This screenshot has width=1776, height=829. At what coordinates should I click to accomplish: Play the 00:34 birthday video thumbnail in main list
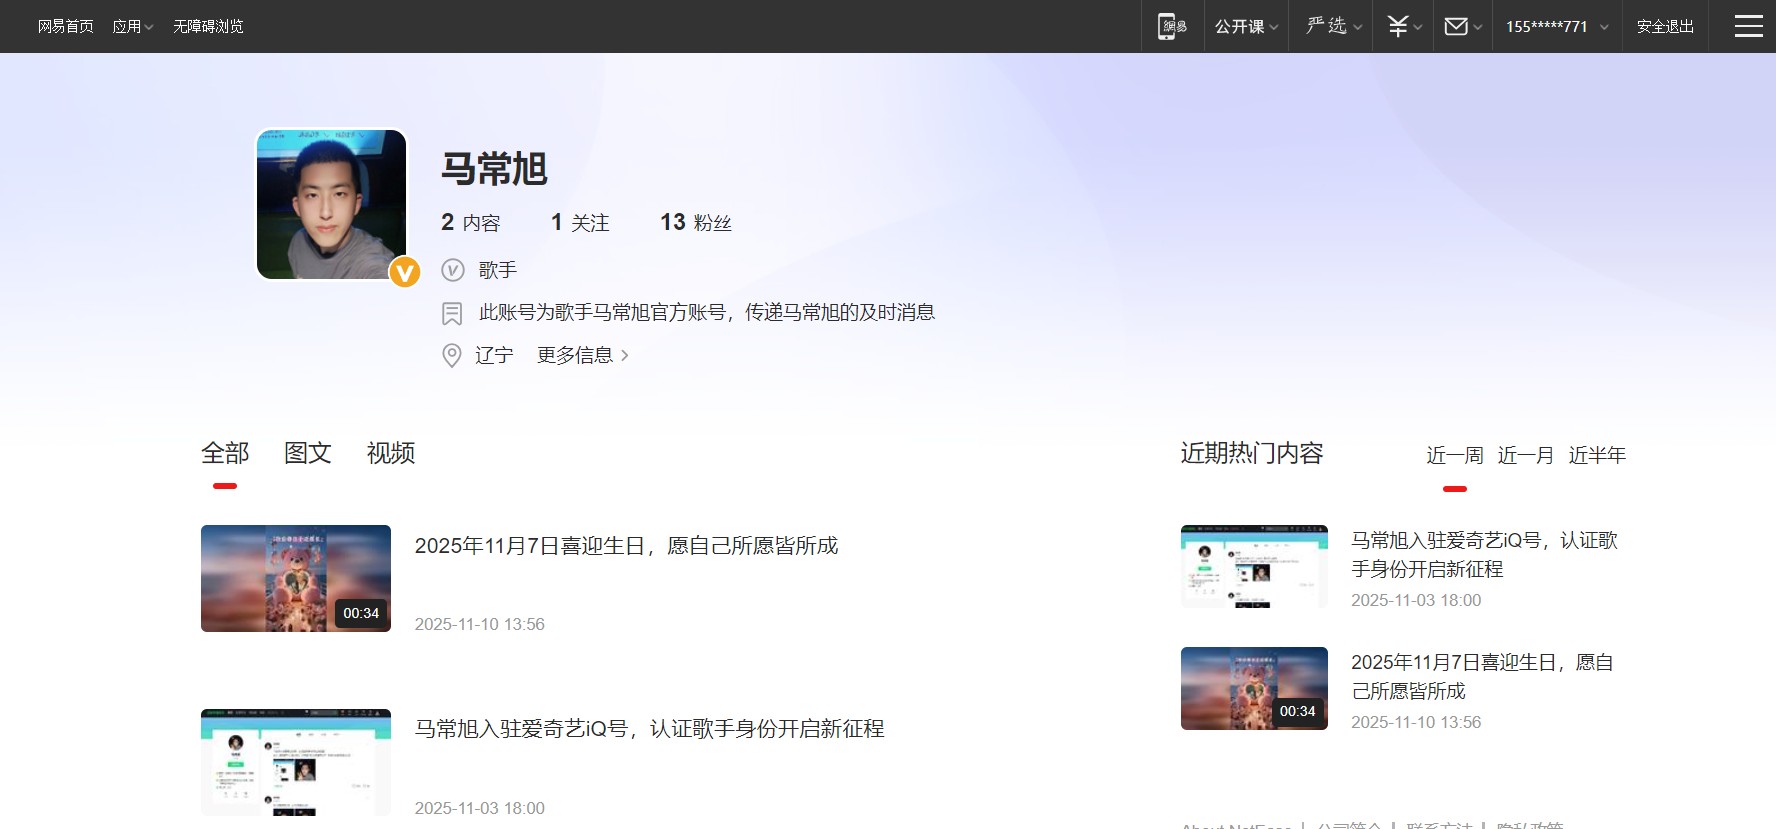(x=296, y=578)
